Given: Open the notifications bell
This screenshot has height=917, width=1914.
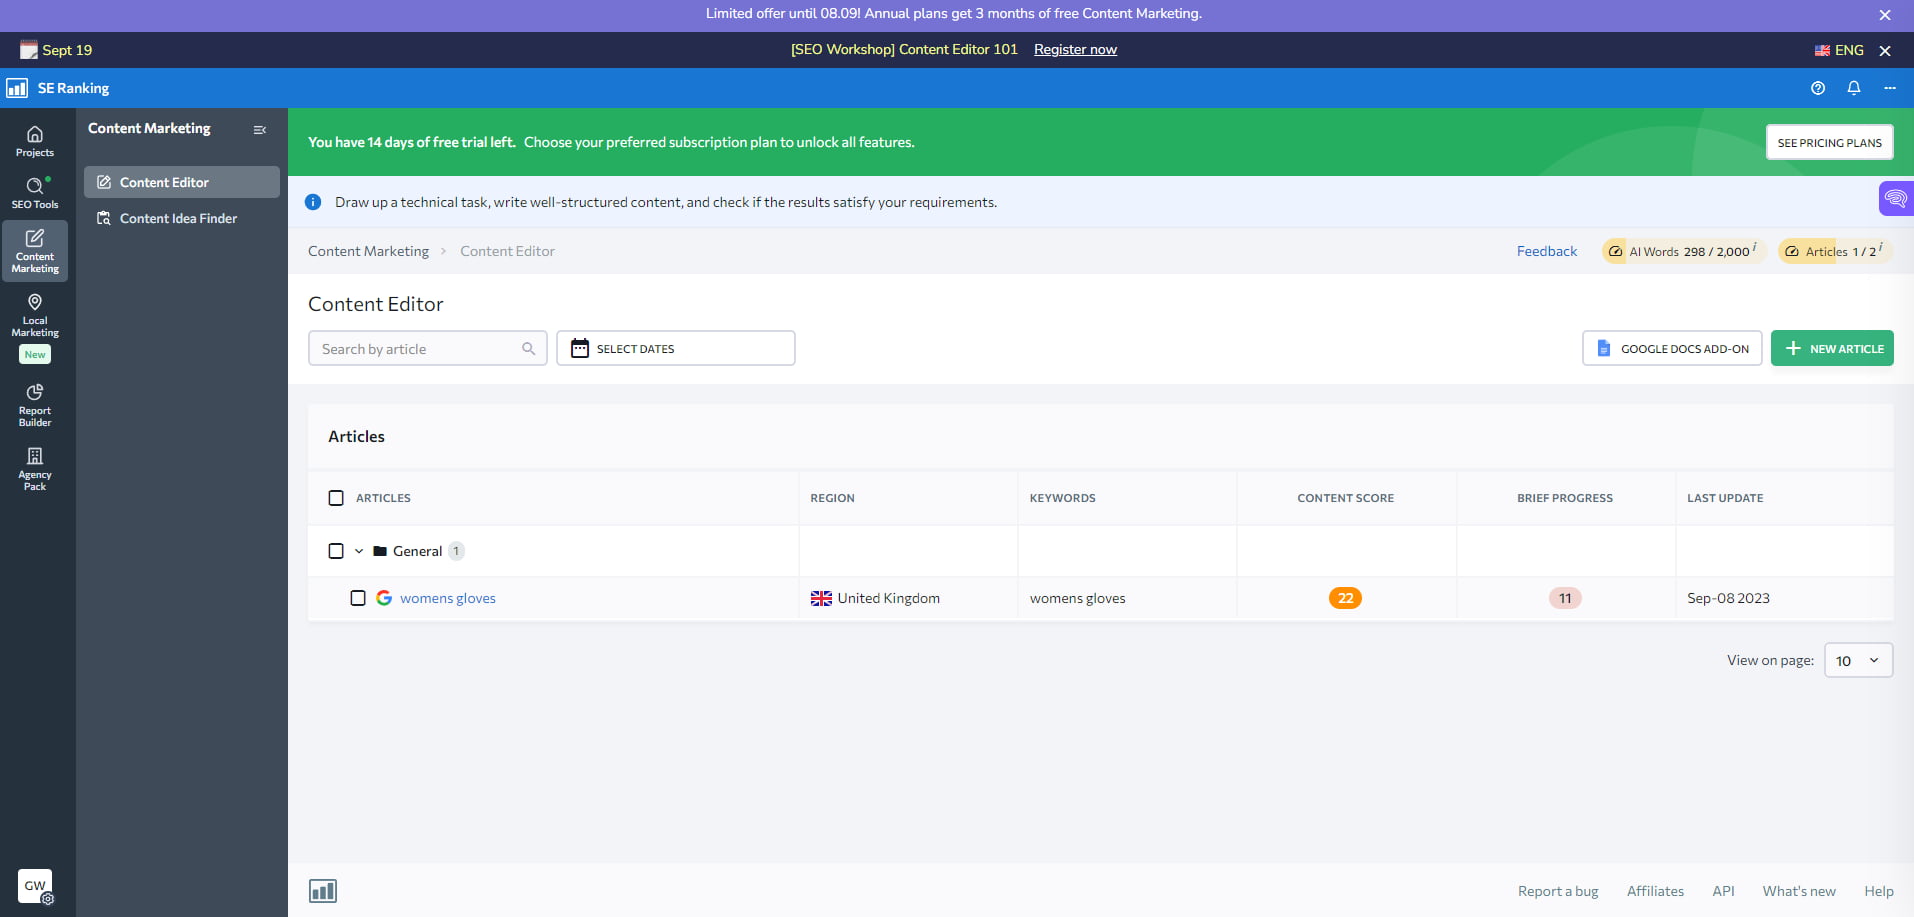Looking at the screenshot, I should pyautogui.click(x=1853, y=88).
